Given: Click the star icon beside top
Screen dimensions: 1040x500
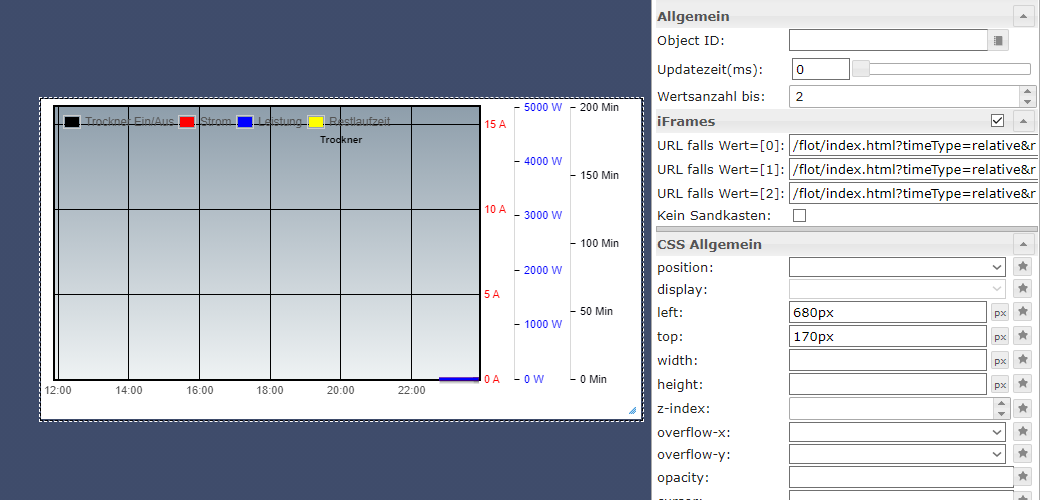Looking at the screenshot, I should (1023, 336).
